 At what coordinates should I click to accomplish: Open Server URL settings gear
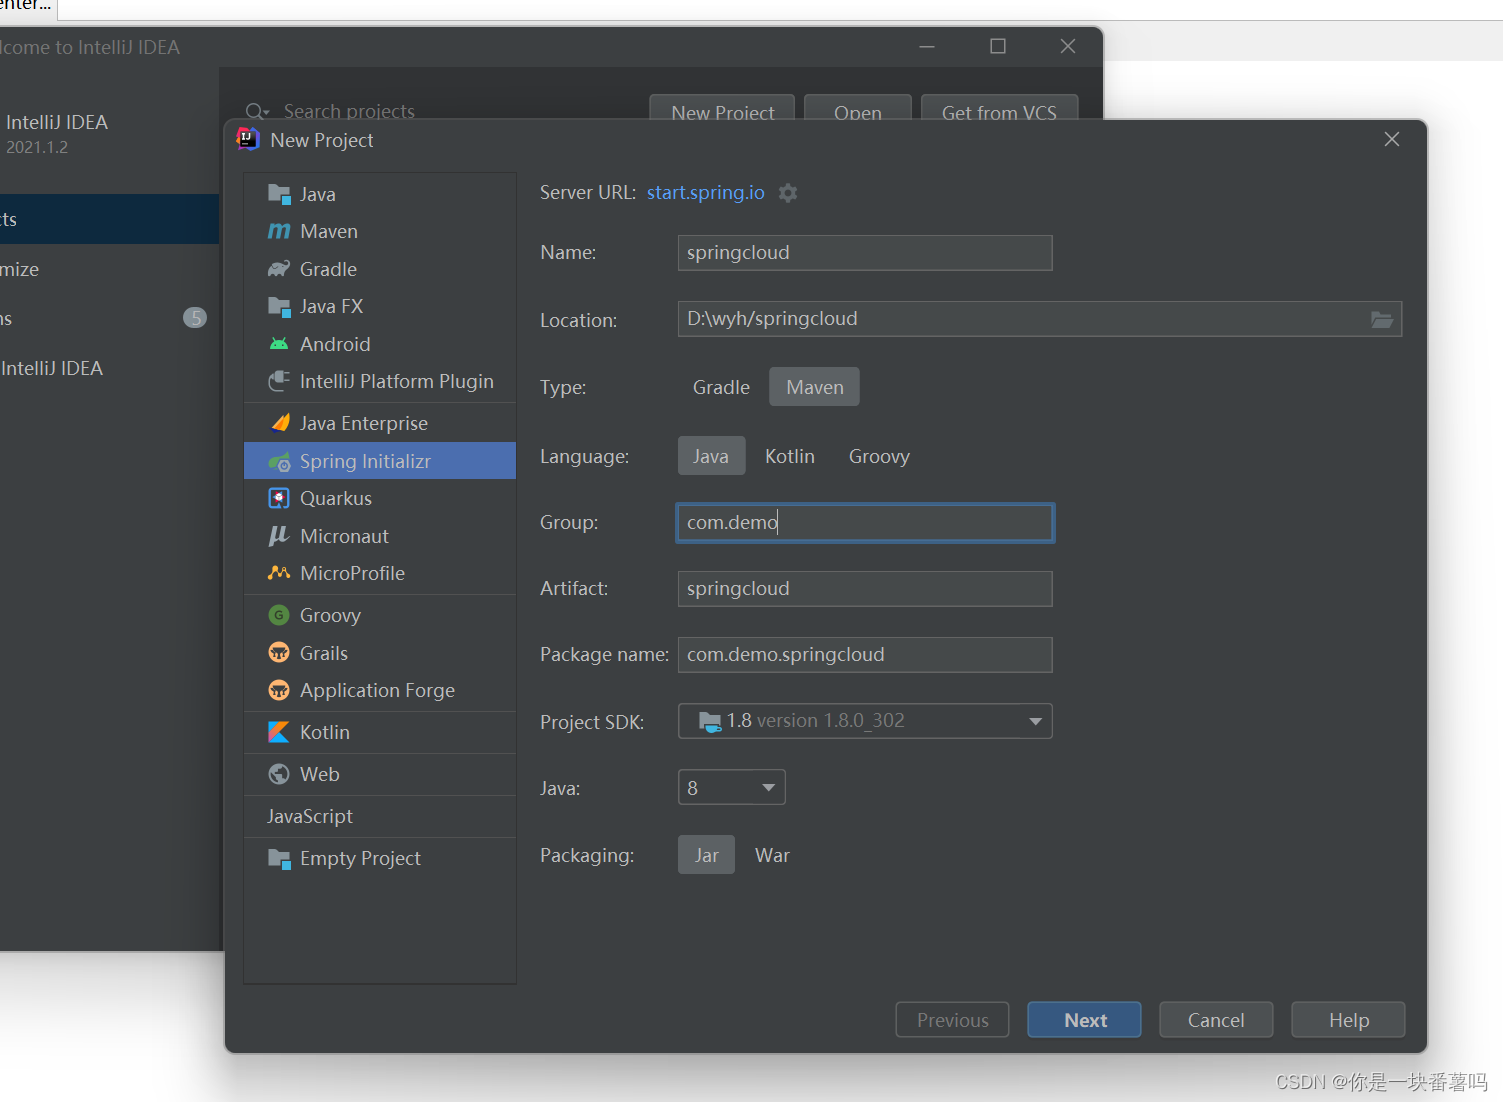point(788,193)
